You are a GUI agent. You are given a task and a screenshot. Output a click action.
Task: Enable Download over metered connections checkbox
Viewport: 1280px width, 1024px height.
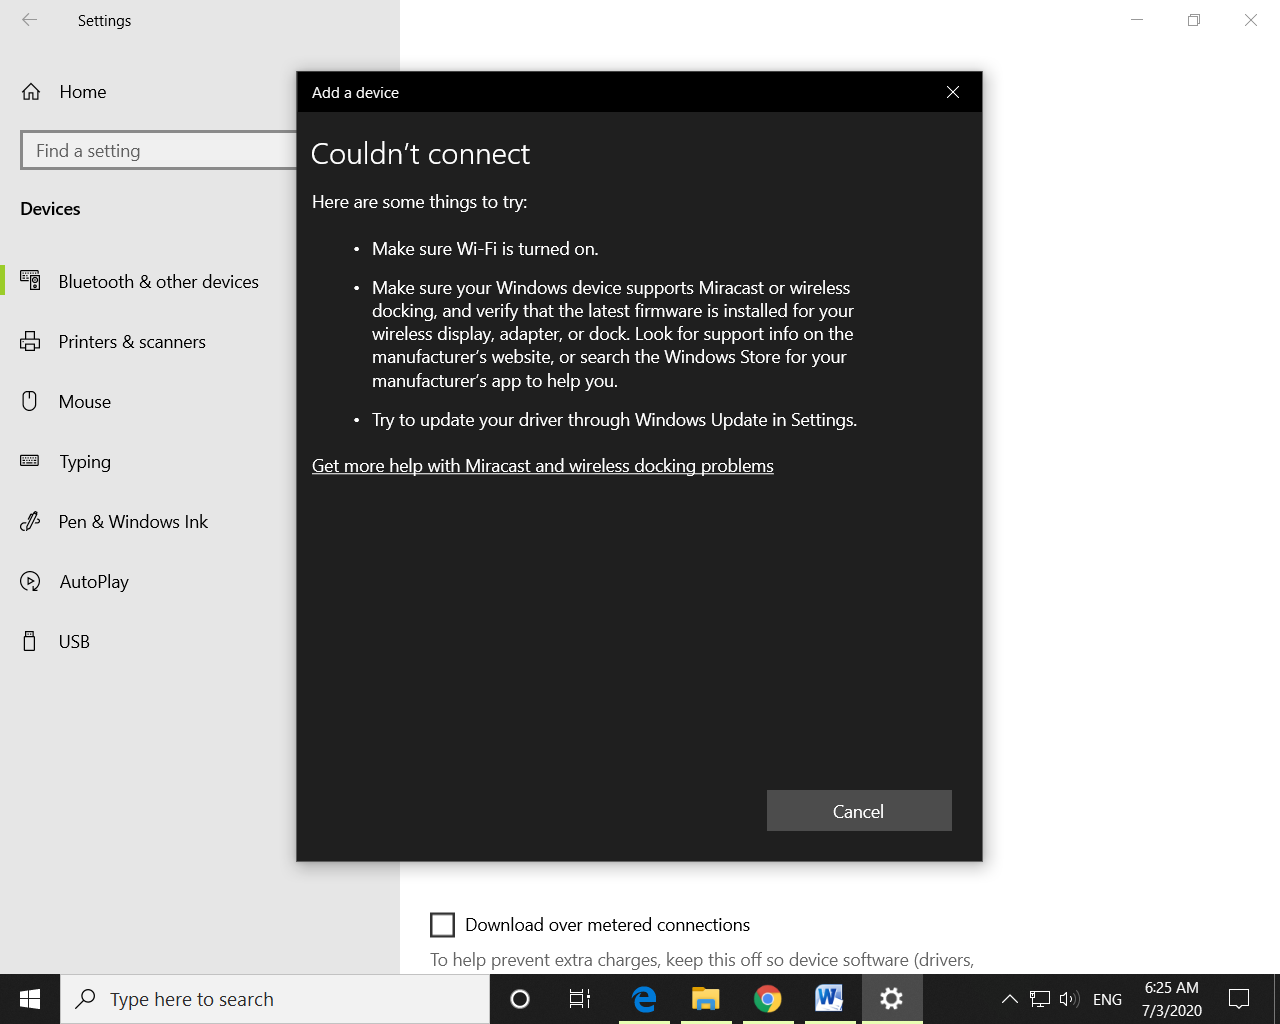tap(442, 925)
